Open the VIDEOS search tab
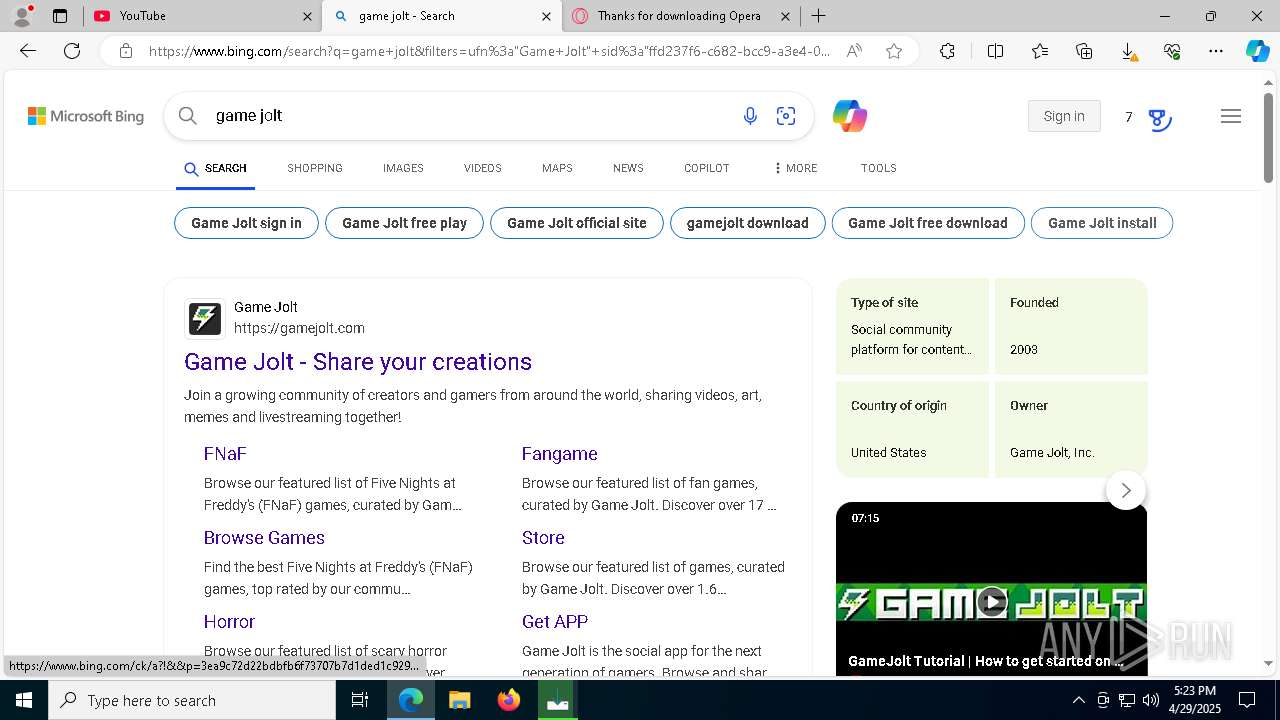 [483, 168]
